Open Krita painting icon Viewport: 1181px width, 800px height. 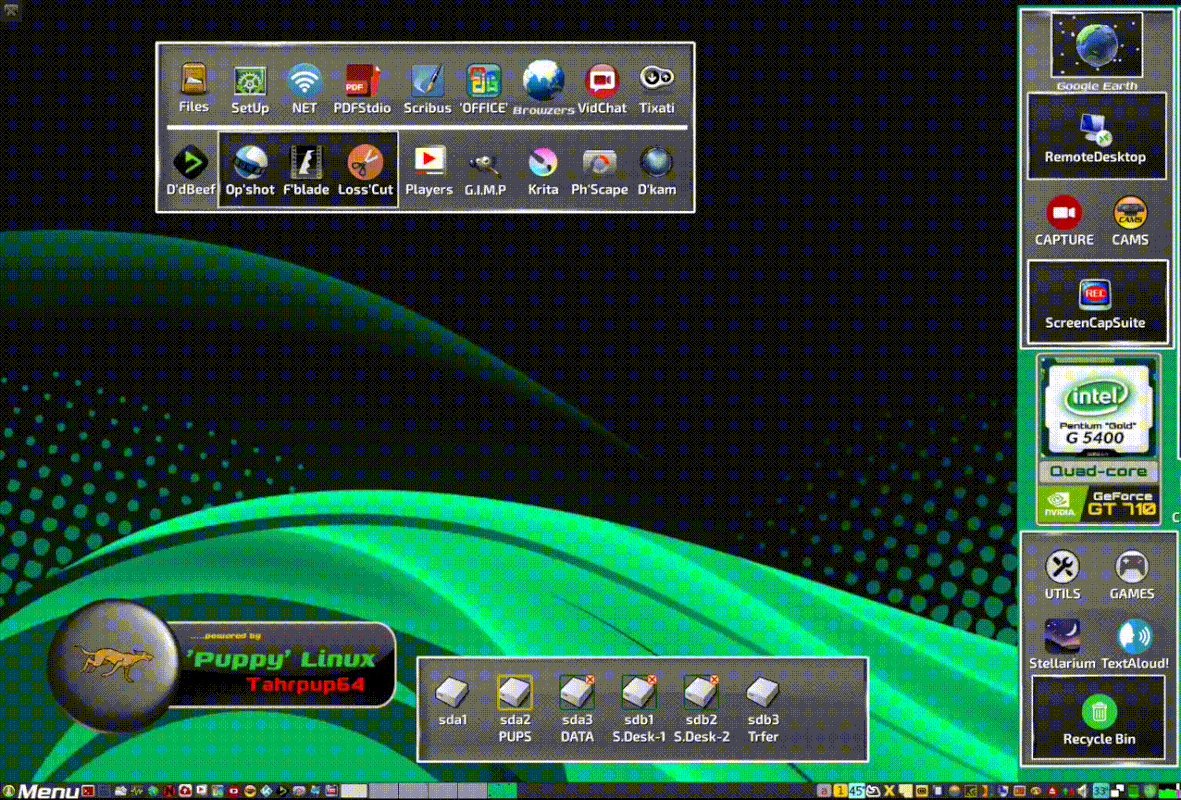click(x=543, y=162)
